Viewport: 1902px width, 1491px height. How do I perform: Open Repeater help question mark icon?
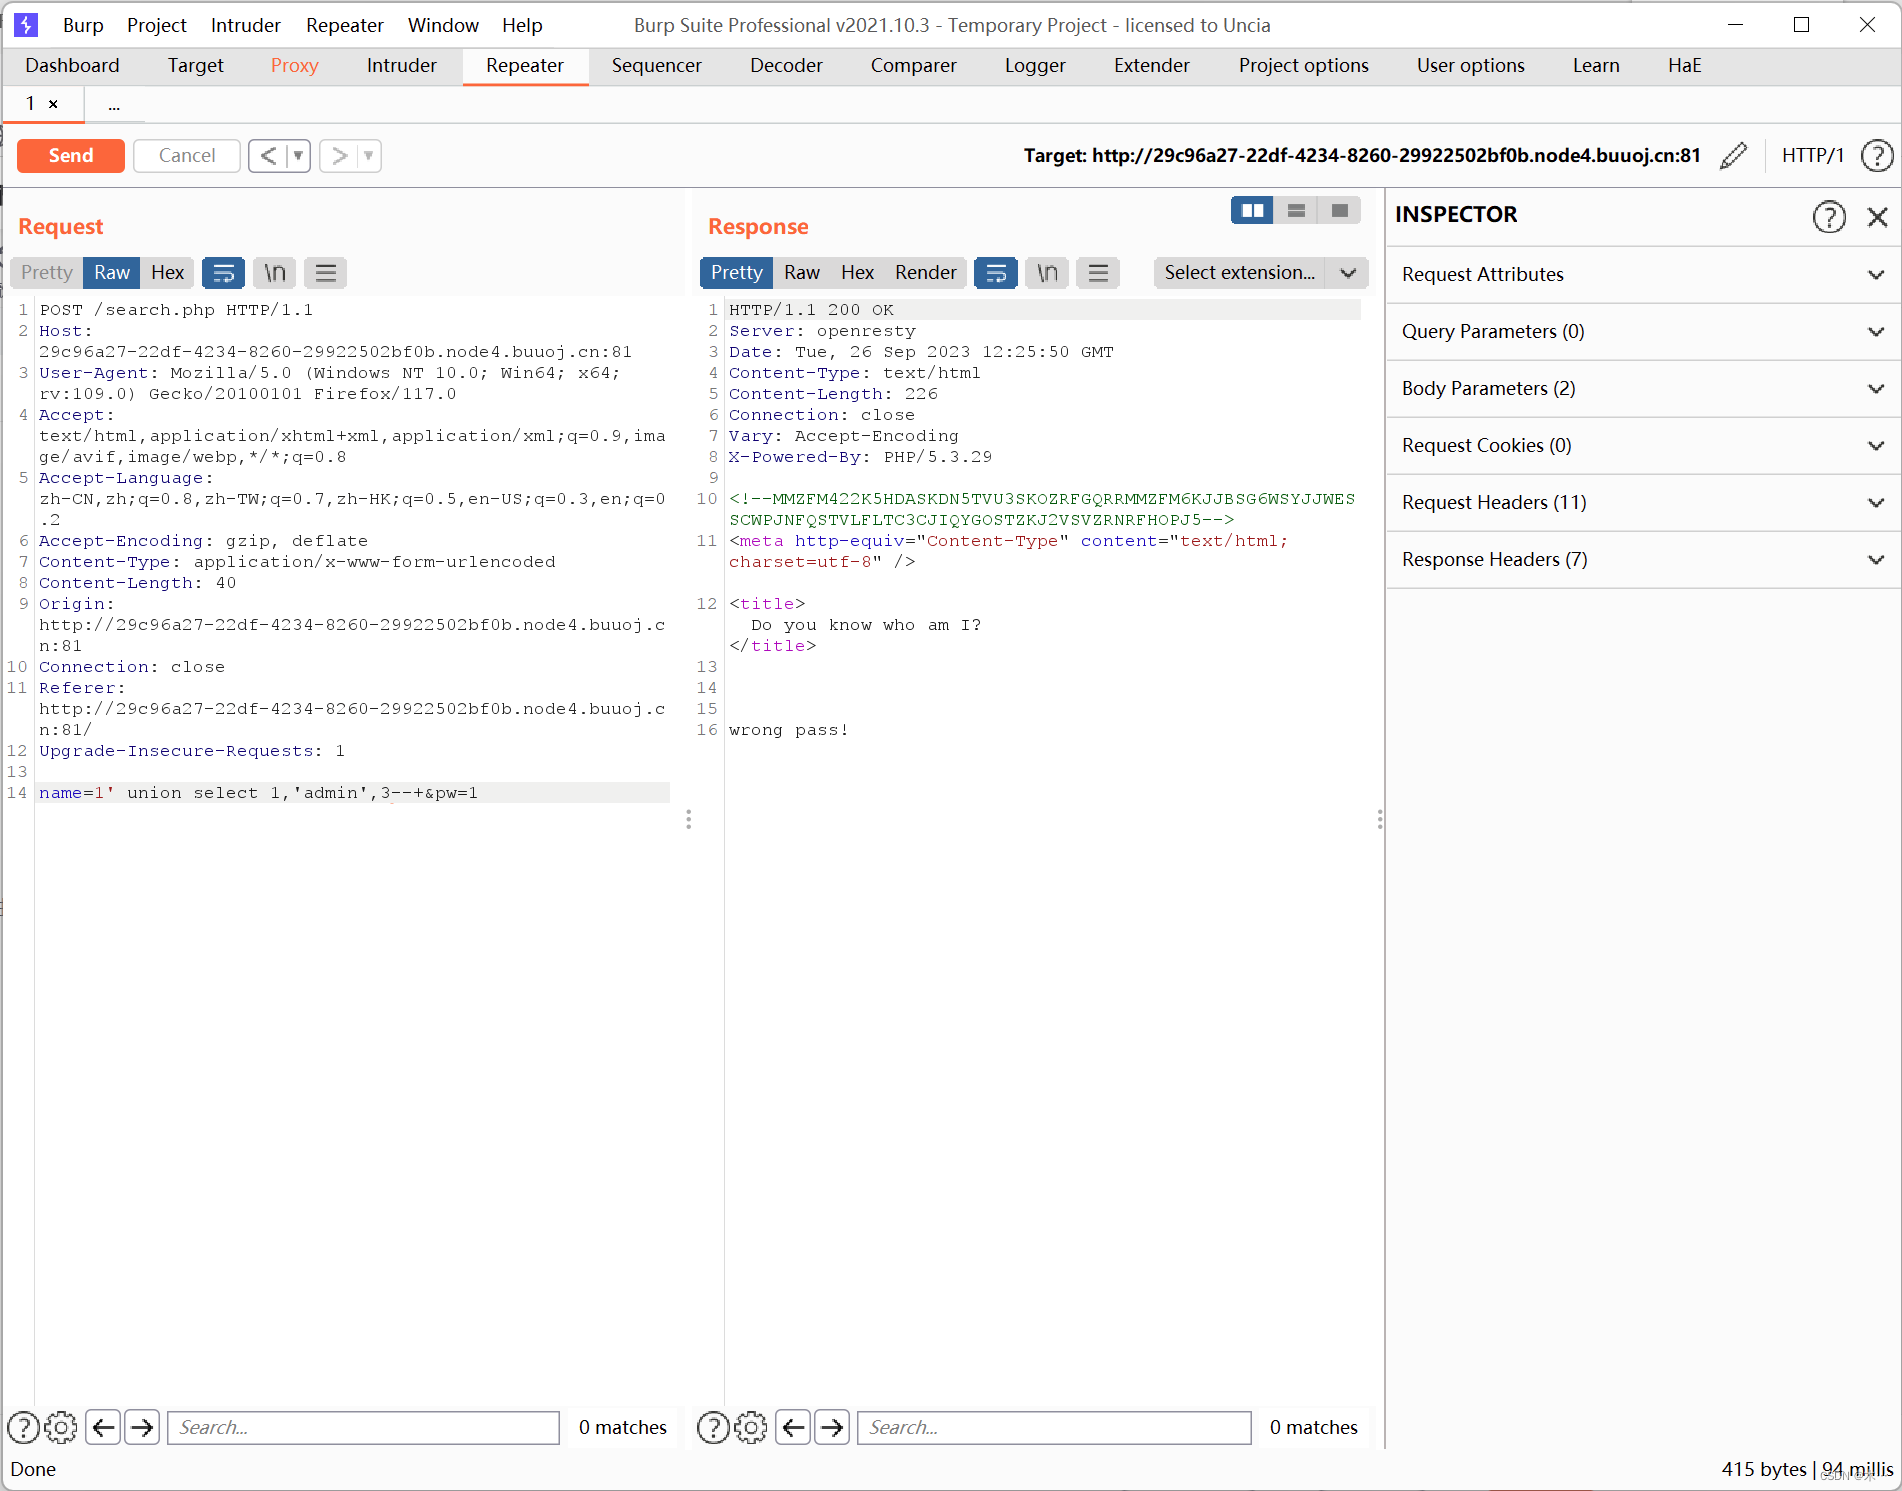(x=1877, y=155)
